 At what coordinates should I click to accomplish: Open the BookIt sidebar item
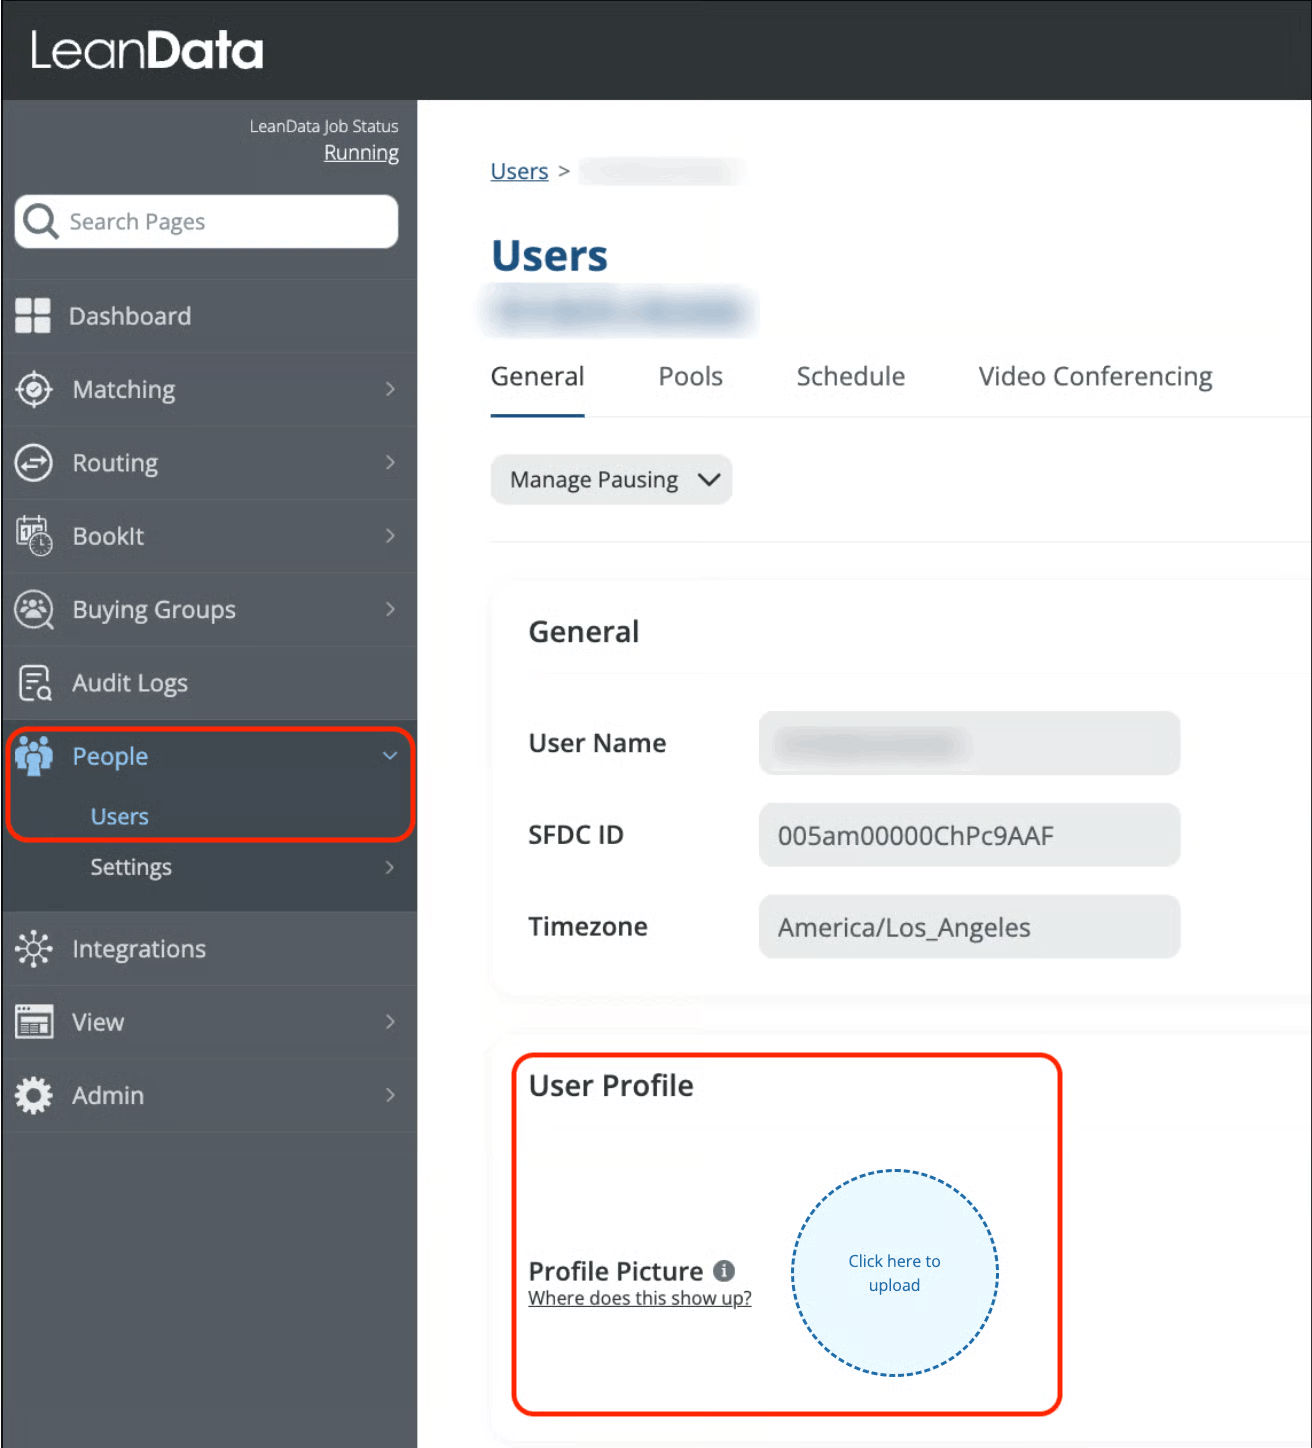pos(209,536)
